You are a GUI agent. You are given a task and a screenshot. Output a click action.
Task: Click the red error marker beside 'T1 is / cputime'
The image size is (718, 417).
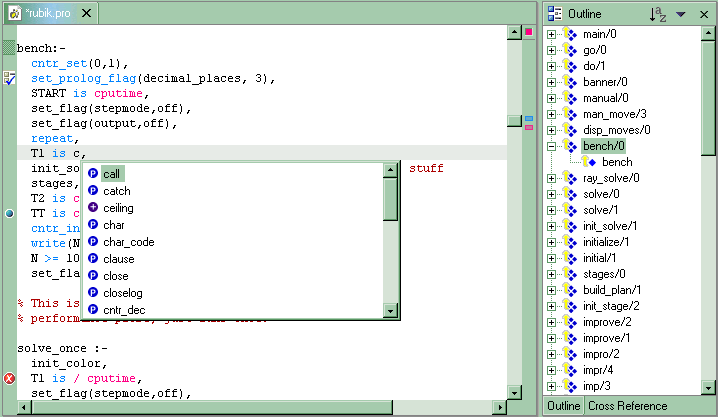coord(9,378)
